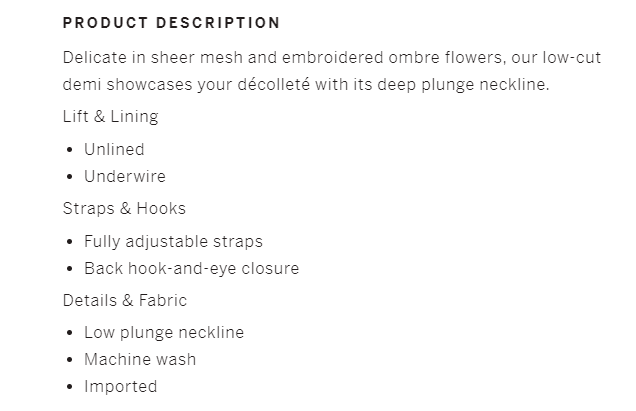Click the word 'Delicate' starting the description

click(x=94, y=57)
